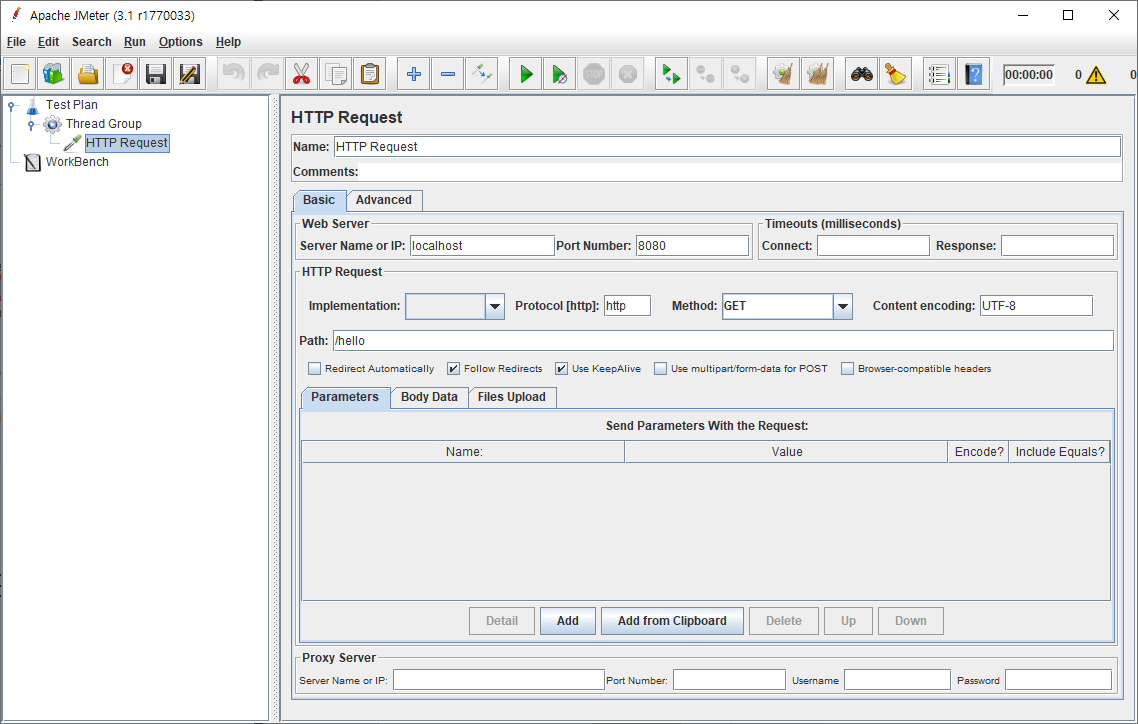Screen dimensions: 1138x724
Task: Click the Delete button
Action: point(784,621)
